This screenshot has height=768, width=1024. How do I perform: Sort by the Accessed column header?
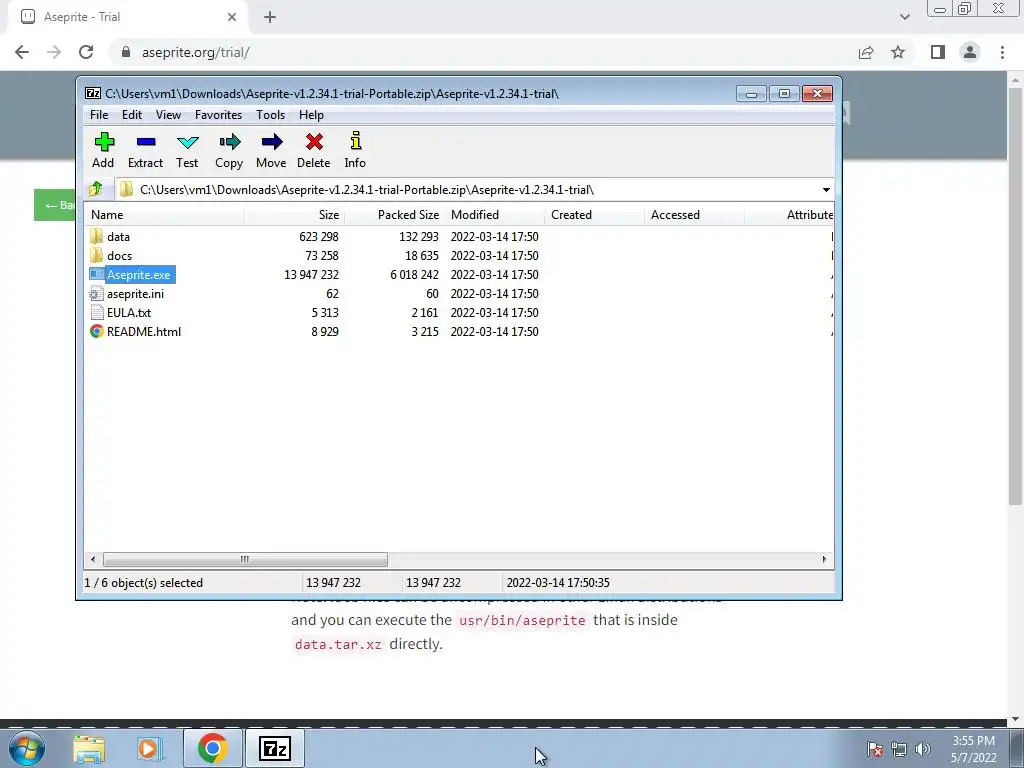(694, 215)
